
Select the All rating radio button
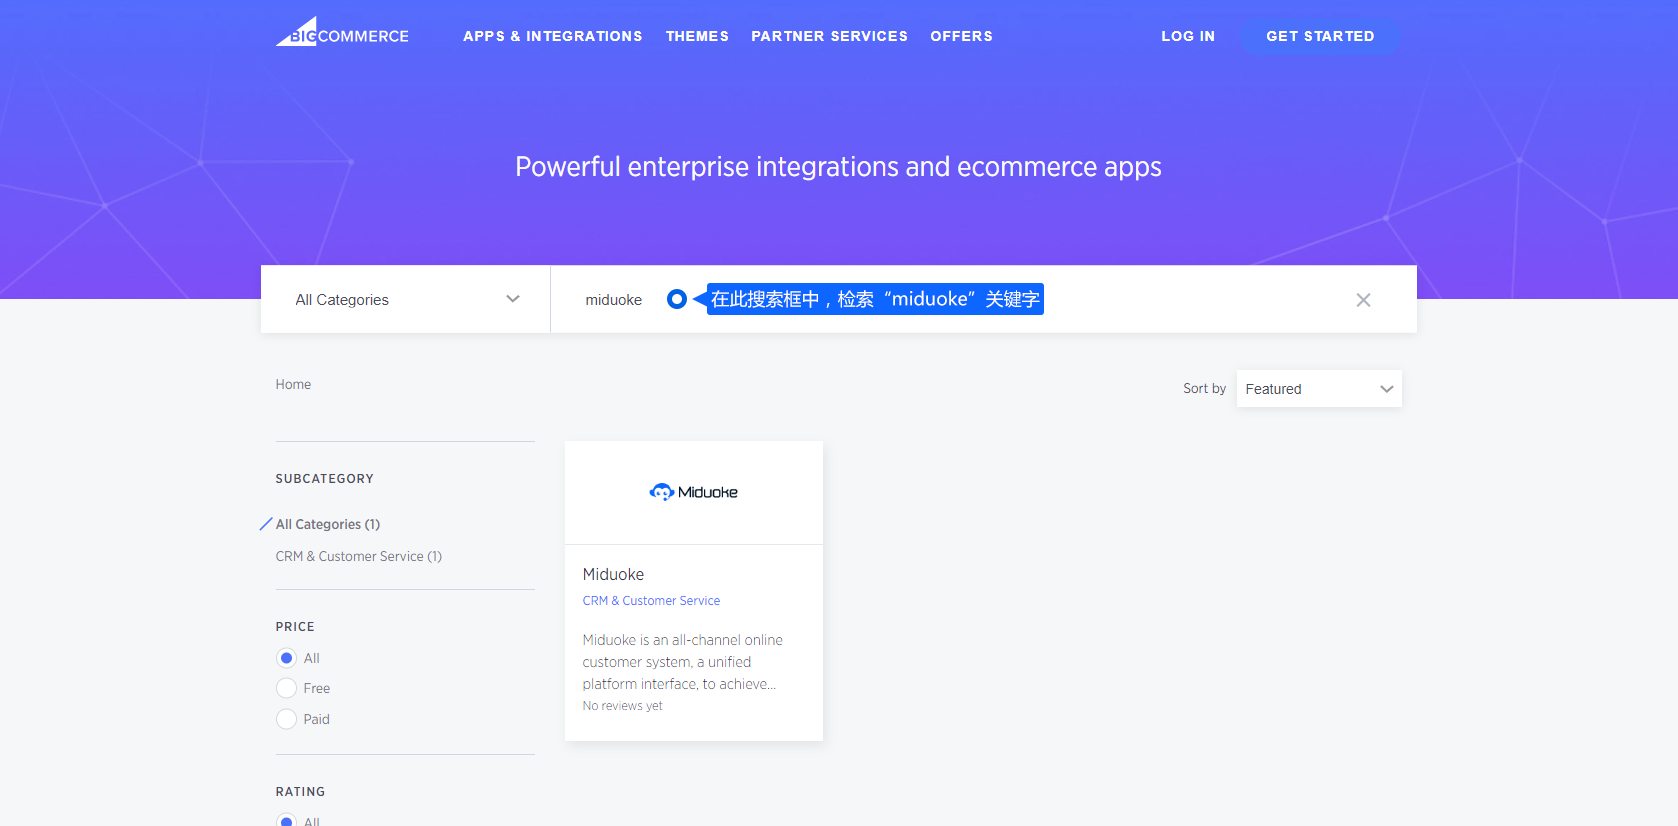tap(287, 820)
